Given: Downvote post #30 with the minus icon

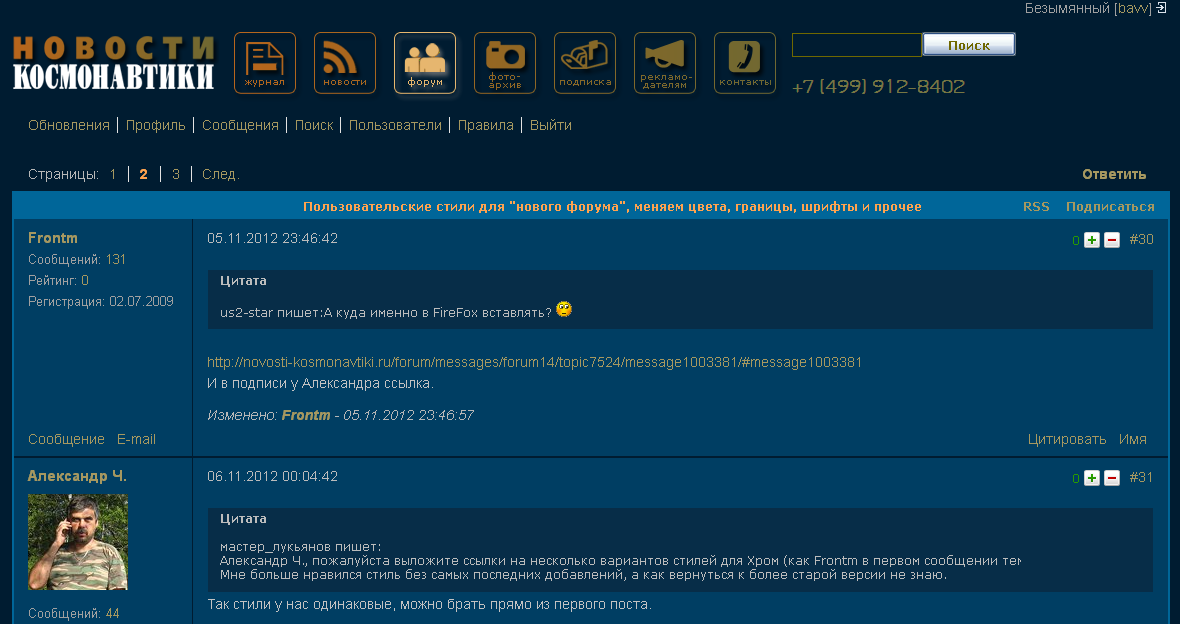Looking at the screenshot, I should 1112,240.
